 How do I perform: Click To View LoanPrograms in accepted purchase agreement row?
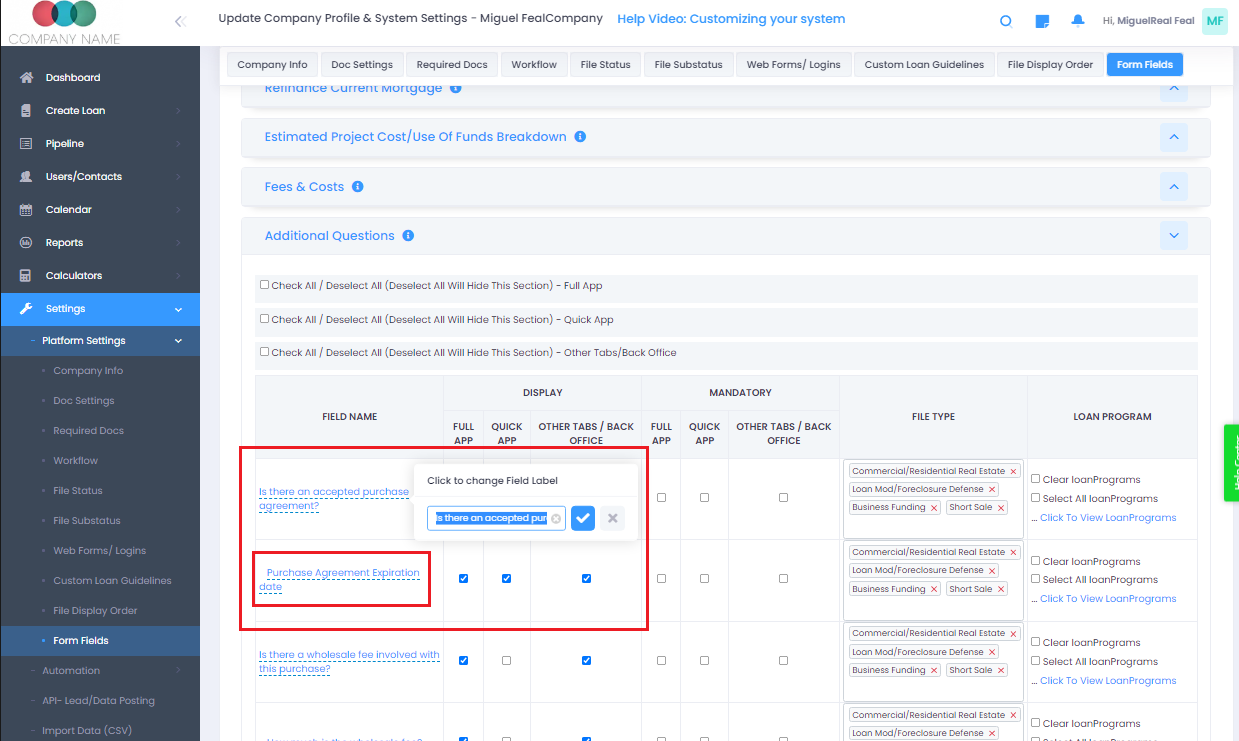click(1108, 518)
